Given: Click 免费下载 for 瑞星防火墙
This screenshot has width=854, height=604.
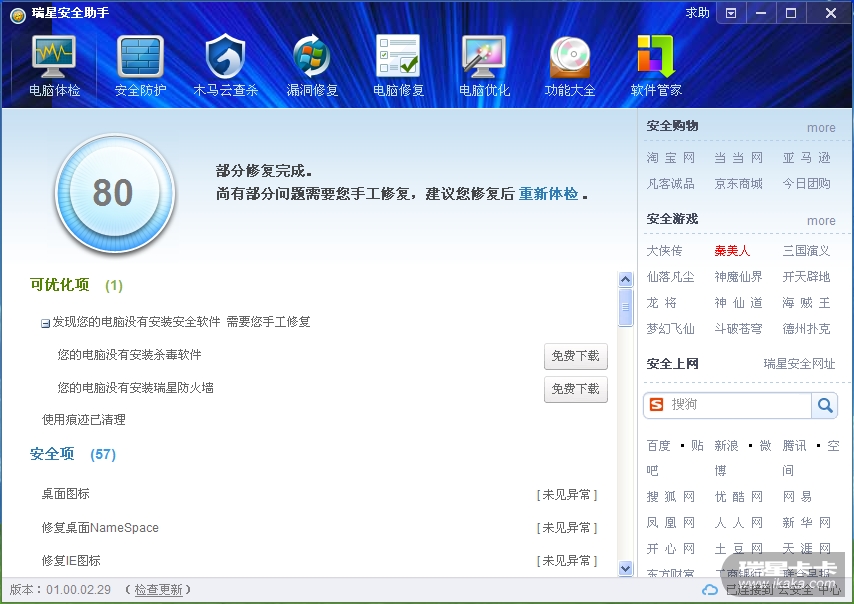Looking at the screenshot, I should tap(576, 389).
